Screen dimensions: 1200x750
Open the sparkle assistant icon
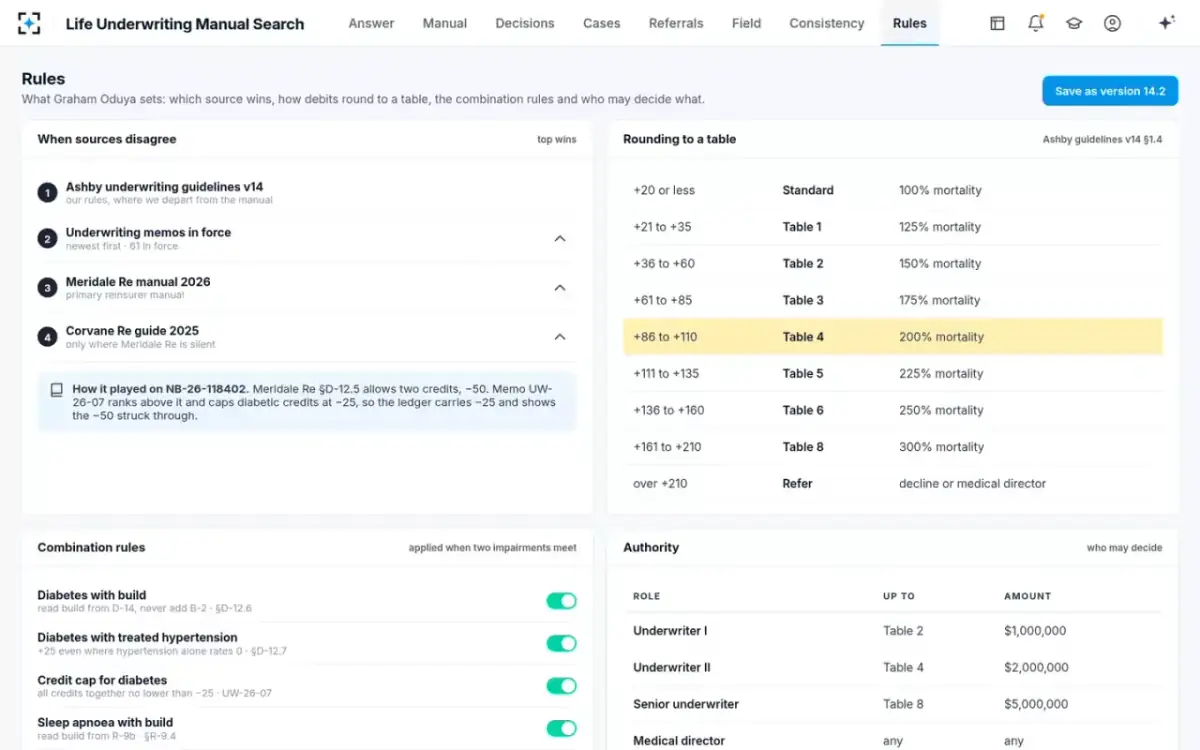1166,23
